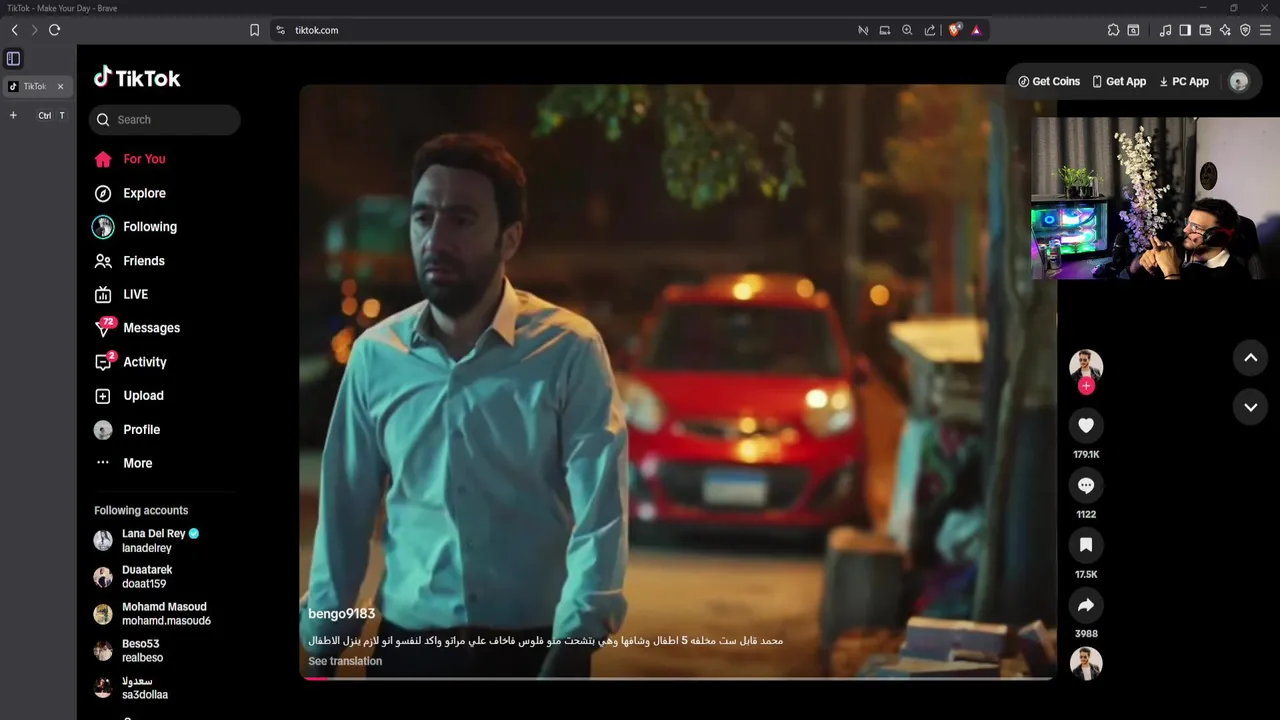1280x720 pixels.
Task: Open creator avatar above like button
Action: tap(1086, 365)
